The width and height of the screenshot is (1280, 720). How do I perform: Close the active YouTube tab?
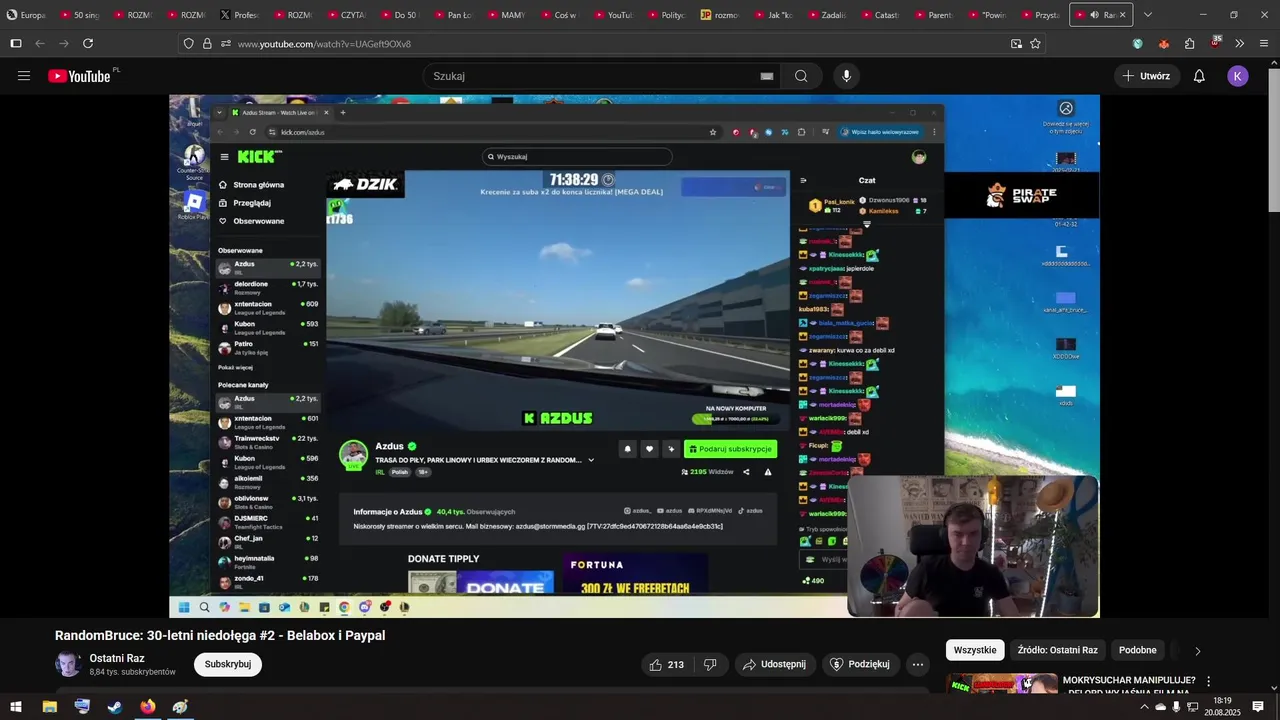[x=1122, y=15]
